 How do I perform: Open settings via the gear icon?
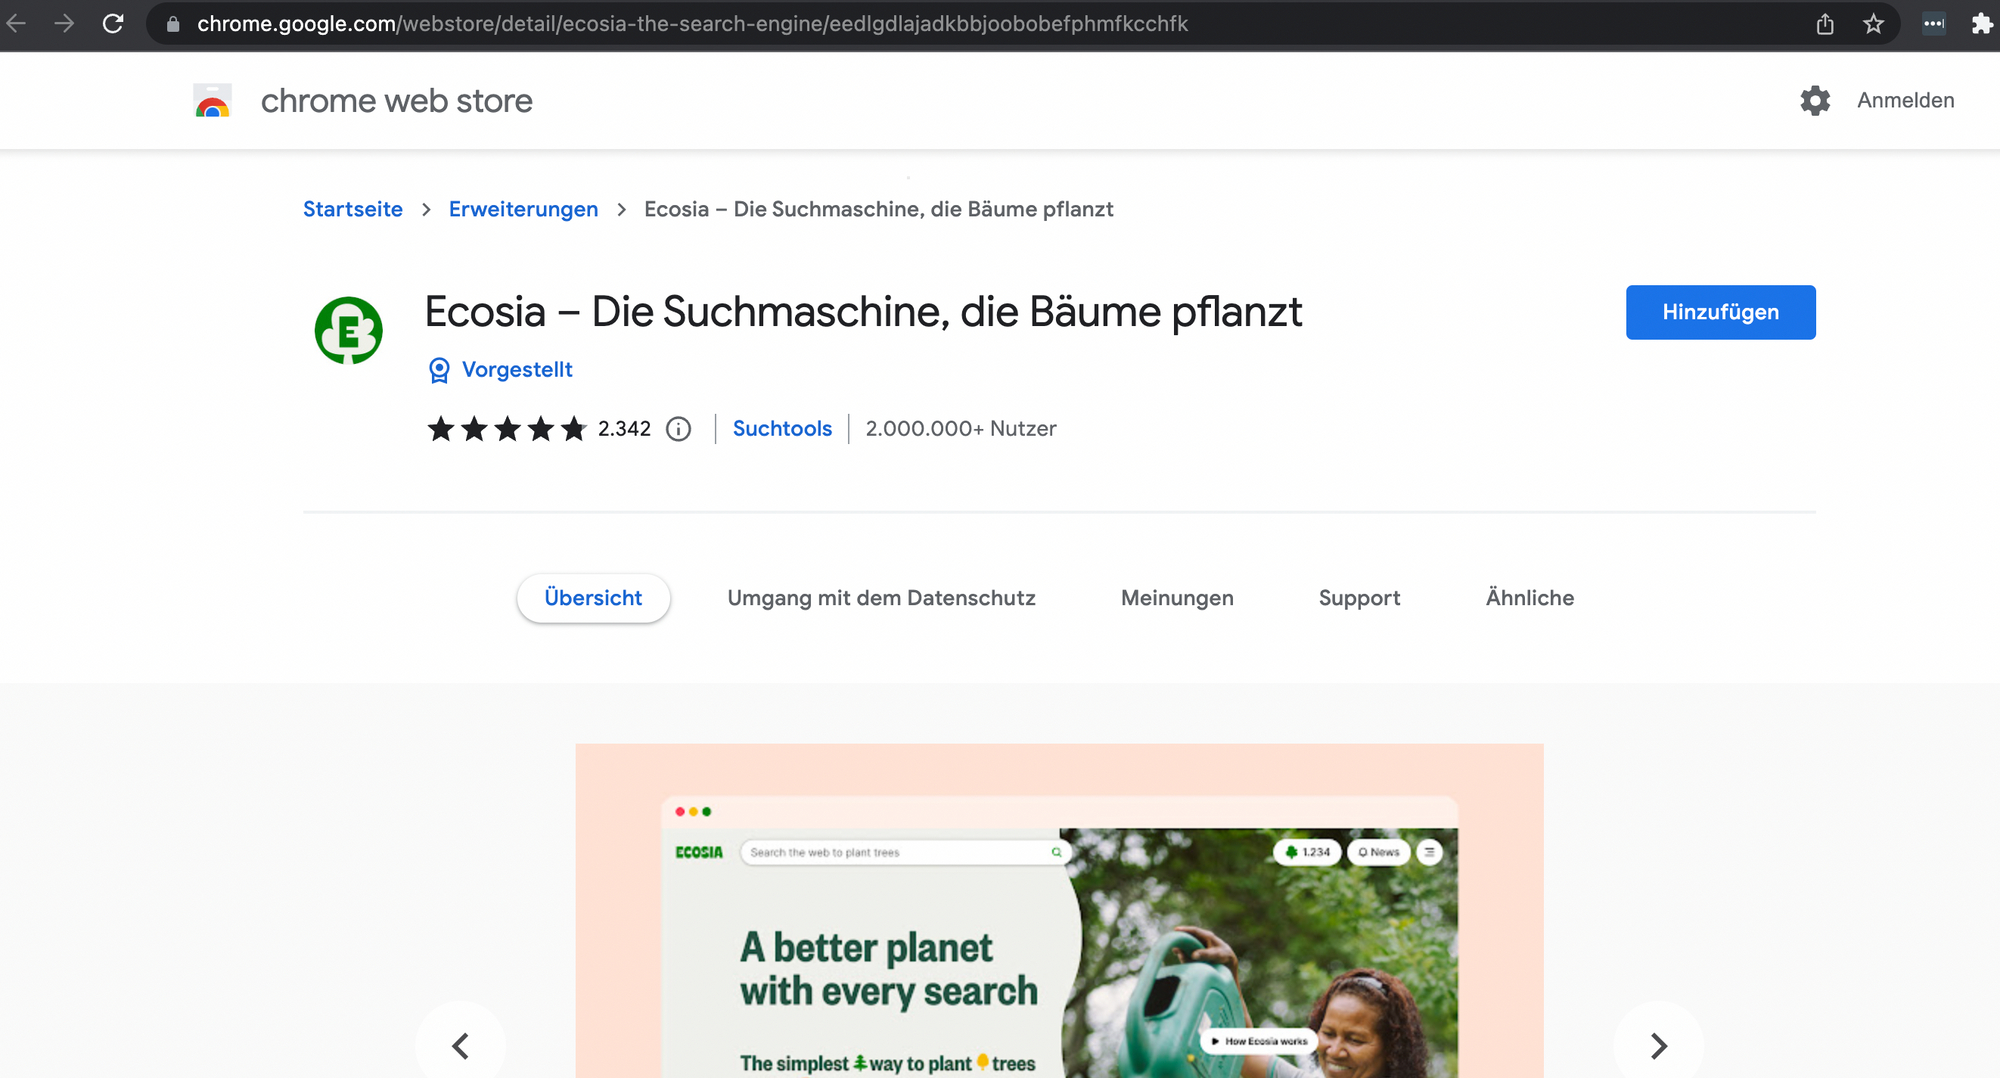pyautogui.click(x=1815, y=100)
